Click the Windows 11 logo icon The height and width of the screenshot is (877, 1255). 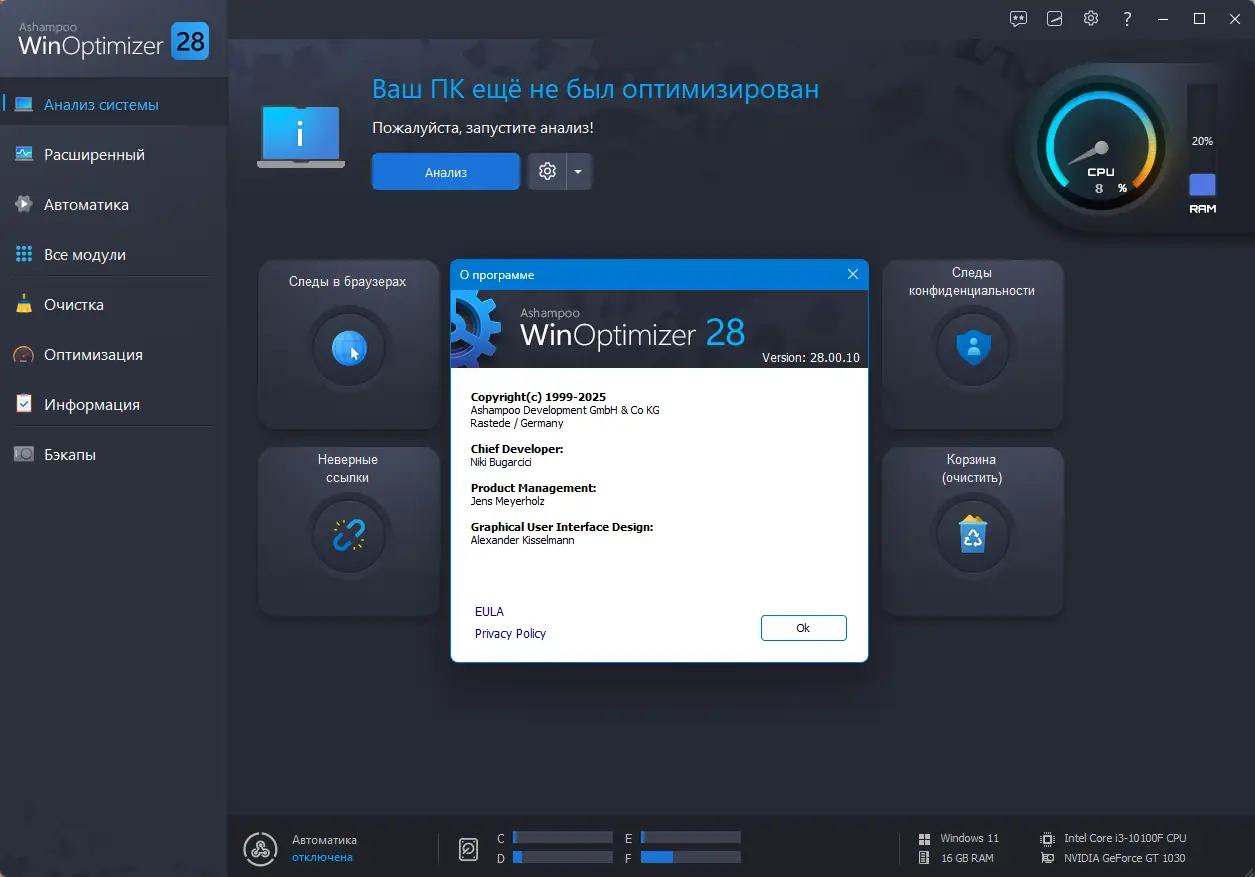tap(924, 838)
